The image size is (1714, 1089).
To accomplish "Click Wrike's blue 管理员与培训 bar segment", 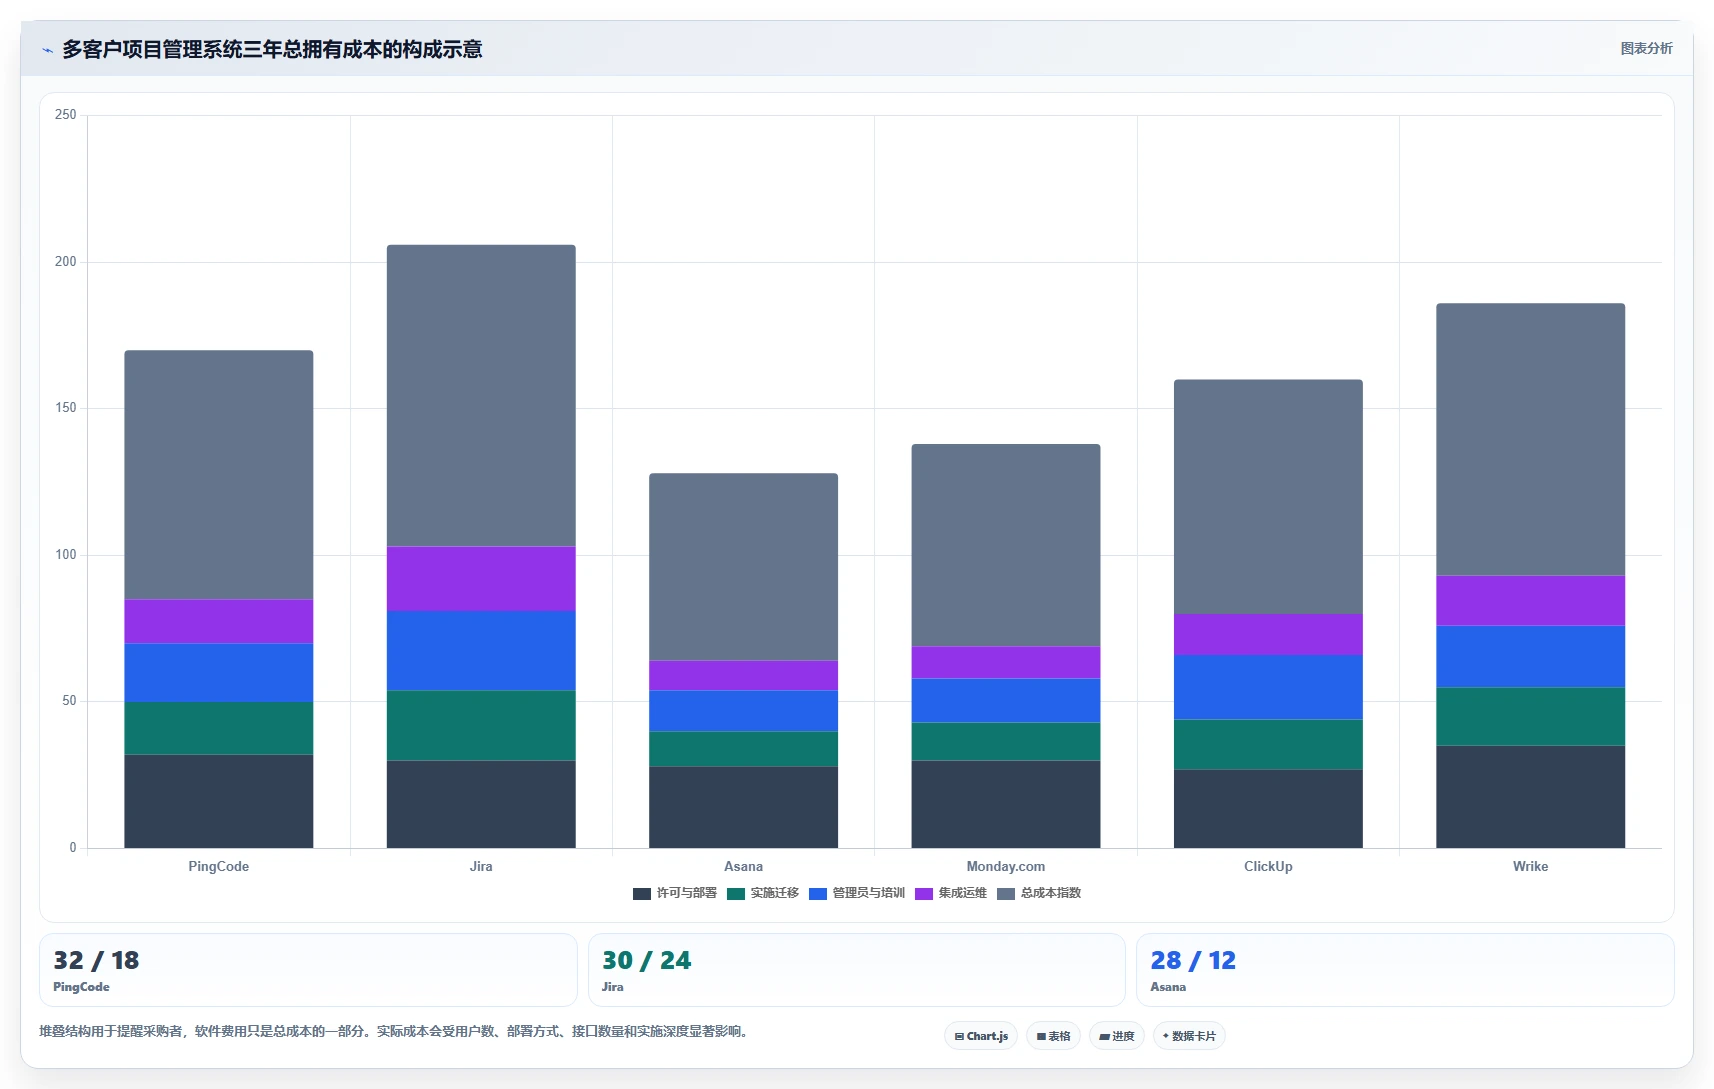I will [x=1530, y=657].
